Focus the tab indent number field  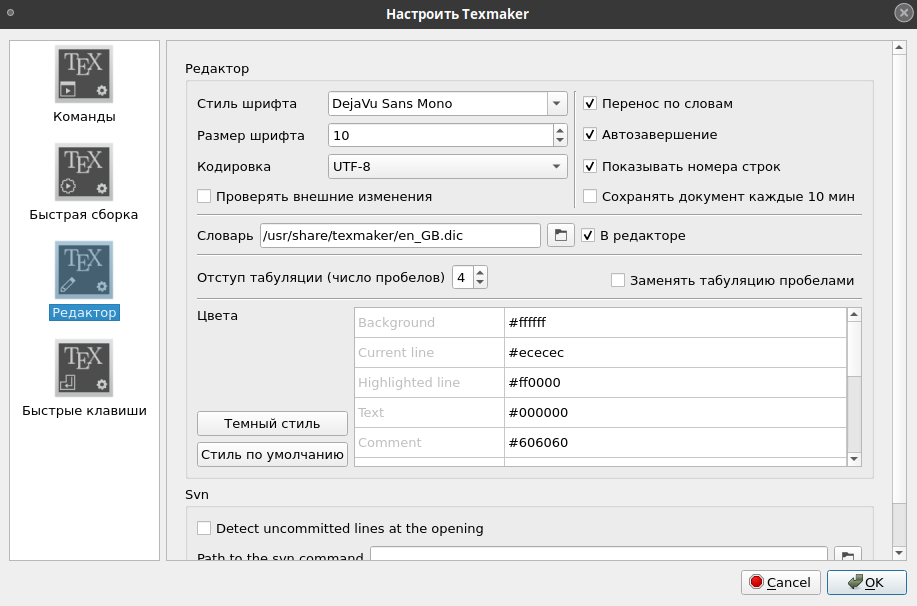tap(463, 277)
